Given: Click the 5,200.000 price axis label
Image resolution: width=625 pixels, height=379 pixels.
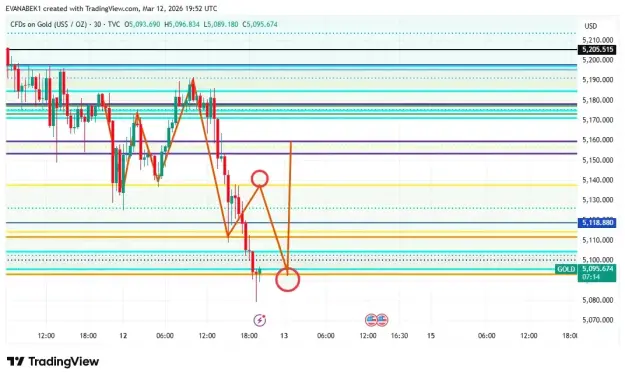Looking at the screenshot, I should [x=597, y=60].
